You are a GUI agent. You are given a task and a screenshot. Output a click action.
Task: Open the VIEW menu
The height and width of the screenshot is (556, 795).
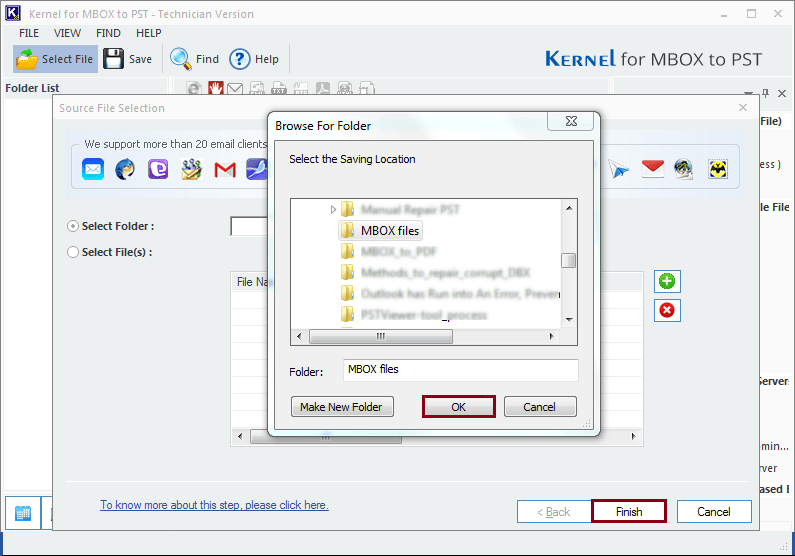pos(67,33)
